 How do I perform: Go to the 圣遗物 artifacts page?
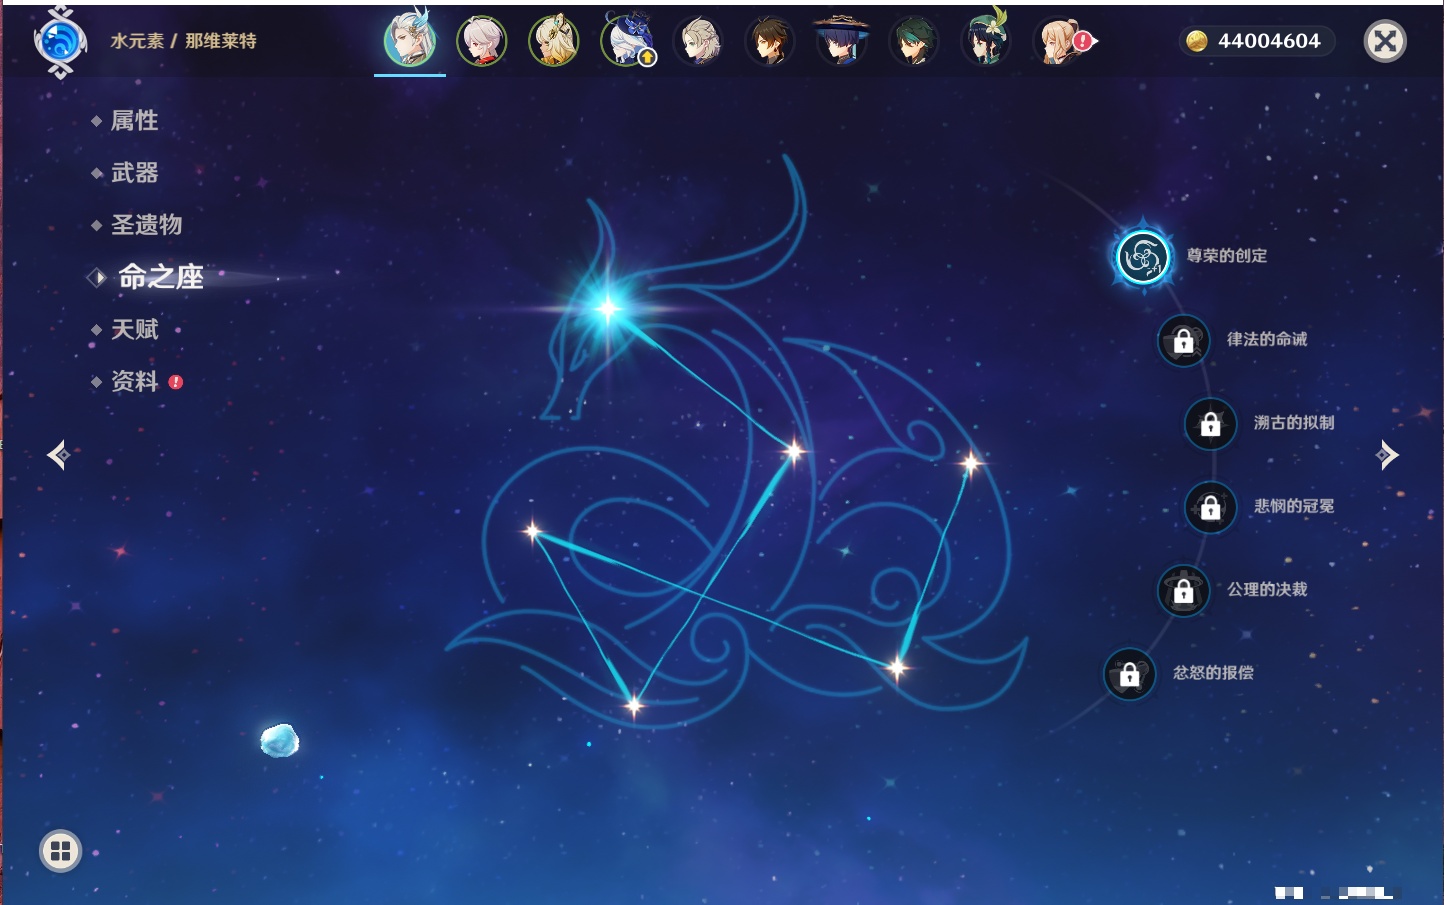pyautogui.click(x=146, y=225)
